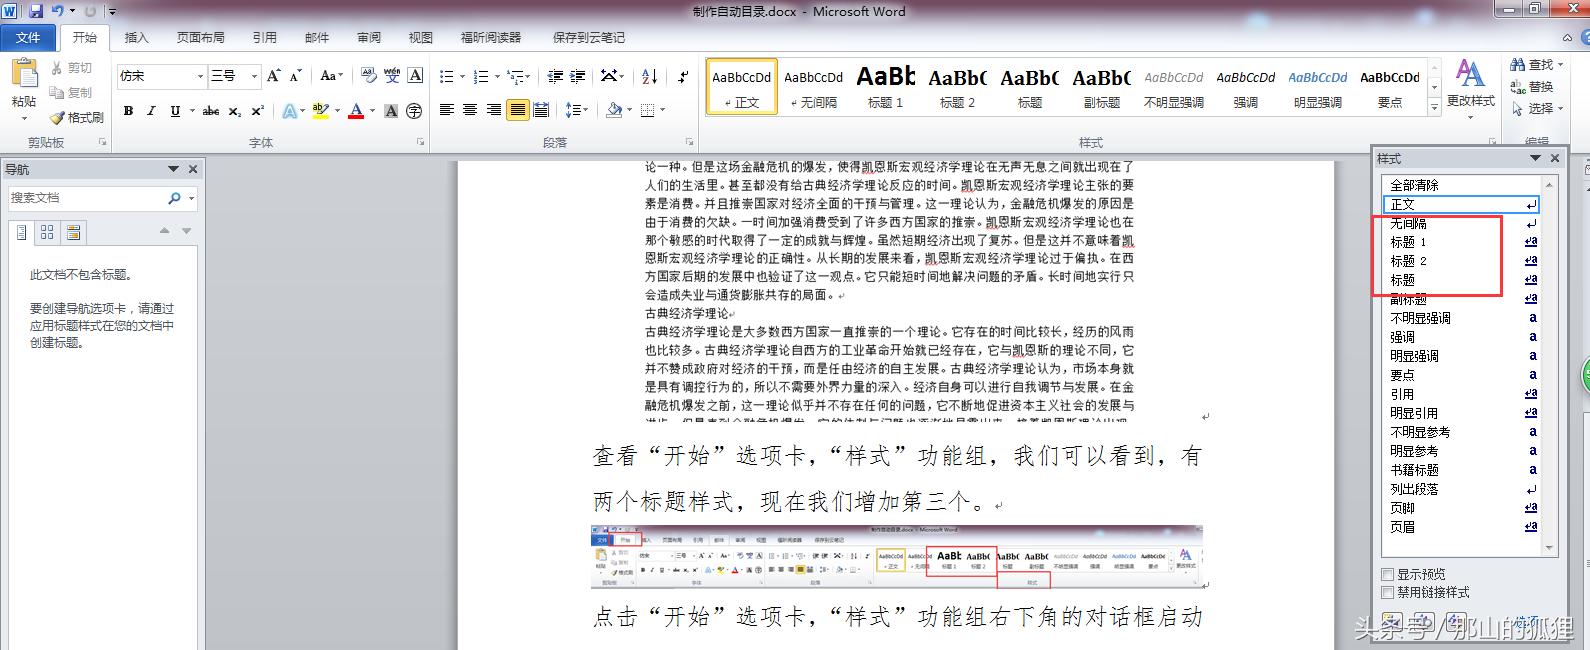Open the Find (查找) dropdown arrow
The width and height of the screenshot is (1590, 650).
[1561, 65]
